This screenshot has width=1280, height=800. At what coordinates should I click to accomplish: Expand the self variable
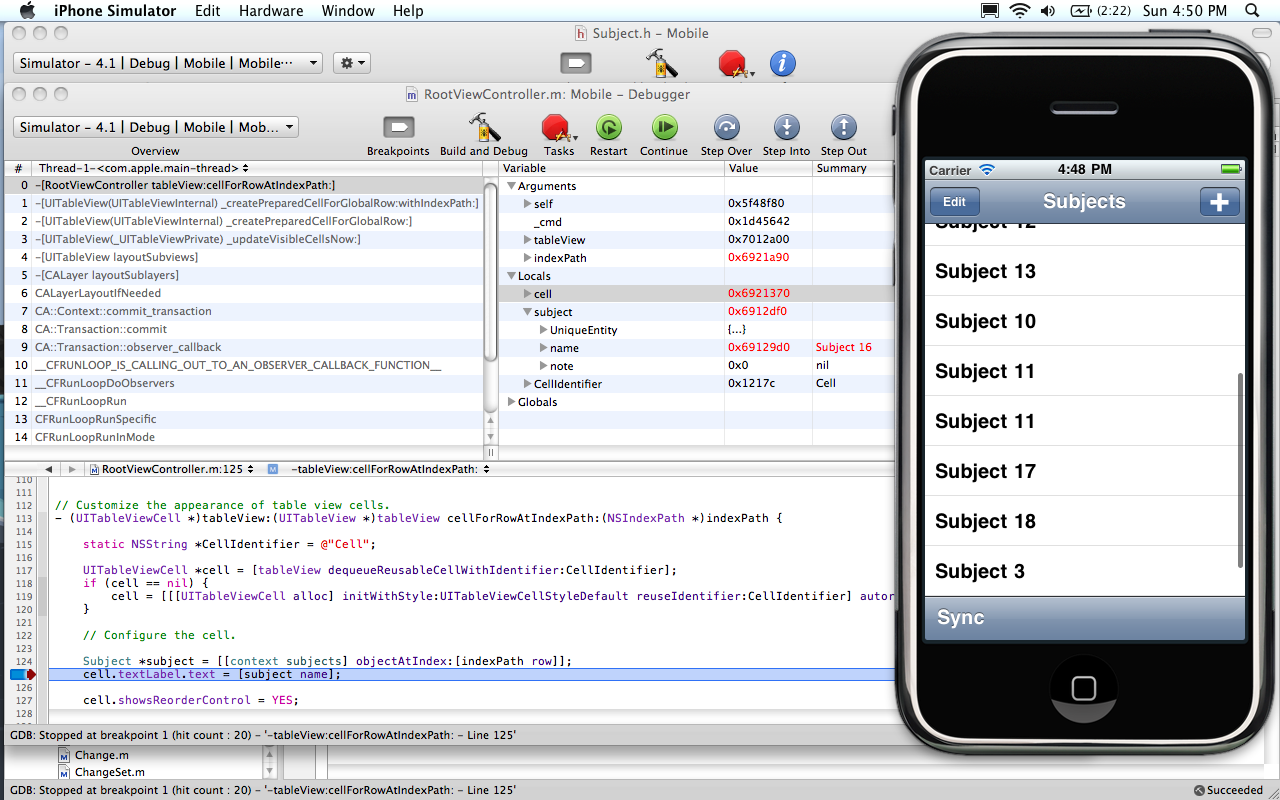[x=527, y=204]
